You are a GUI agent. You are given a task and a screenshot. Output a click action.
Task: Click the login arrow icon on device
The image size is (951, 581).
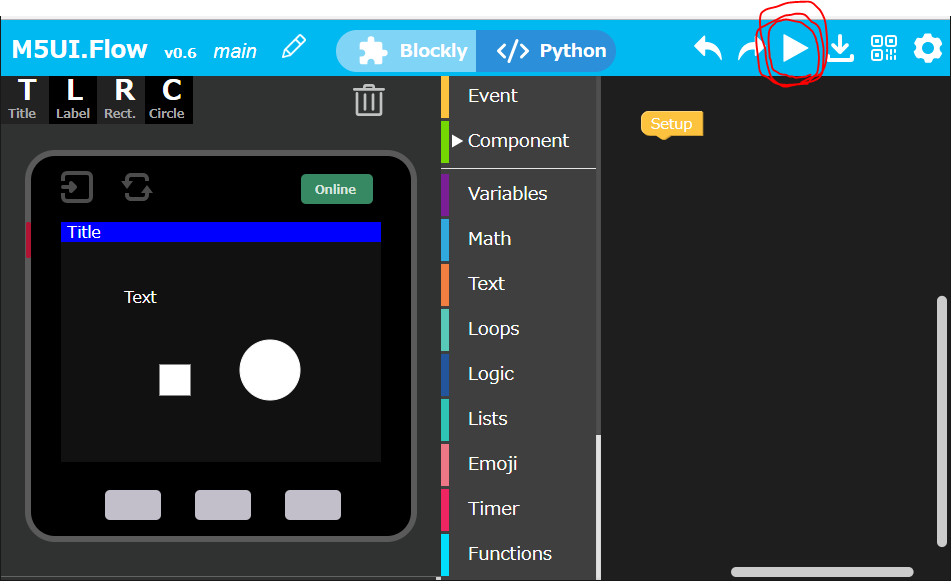[x=77, y=187]
